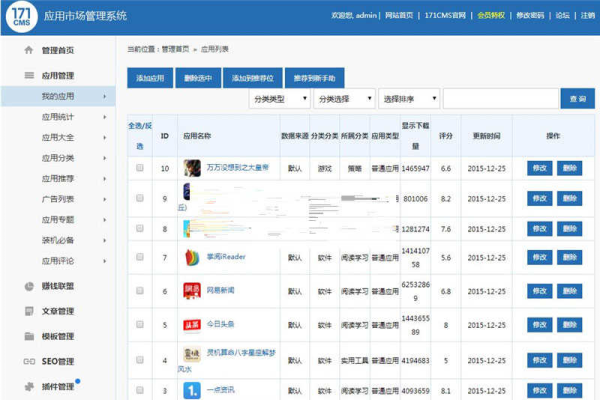Expand the 应用分类 submenu arrow

(x=104, y=158)
